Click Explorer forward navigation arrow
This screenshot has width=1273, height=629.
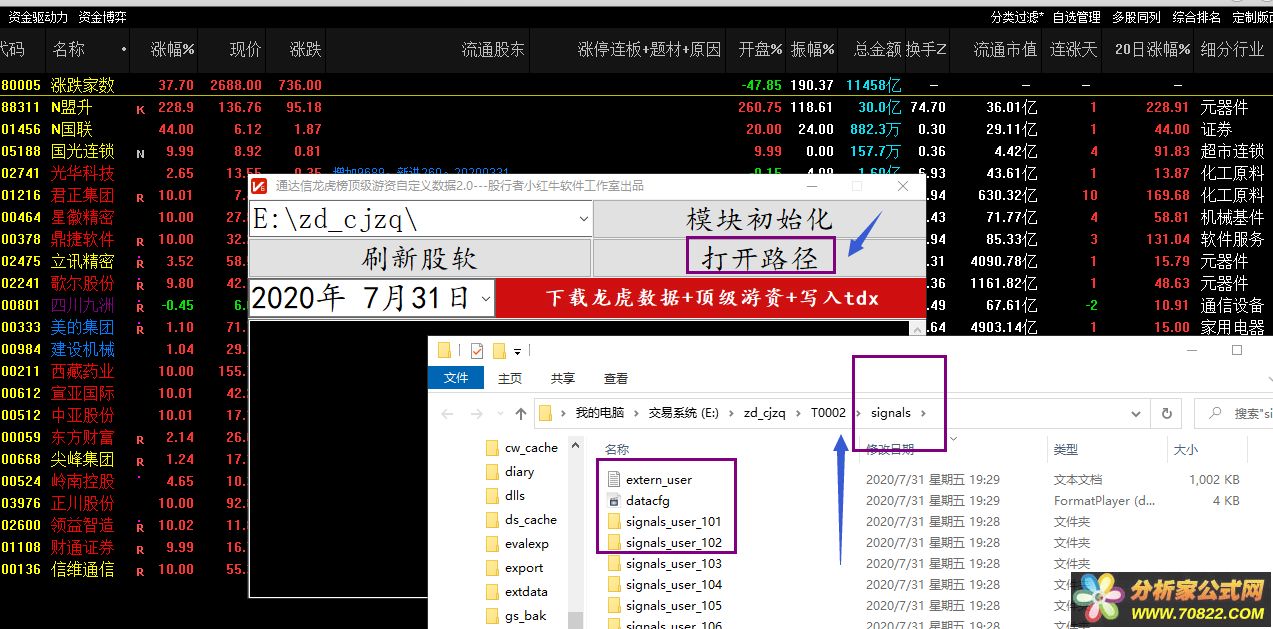[x=476, y=413]
